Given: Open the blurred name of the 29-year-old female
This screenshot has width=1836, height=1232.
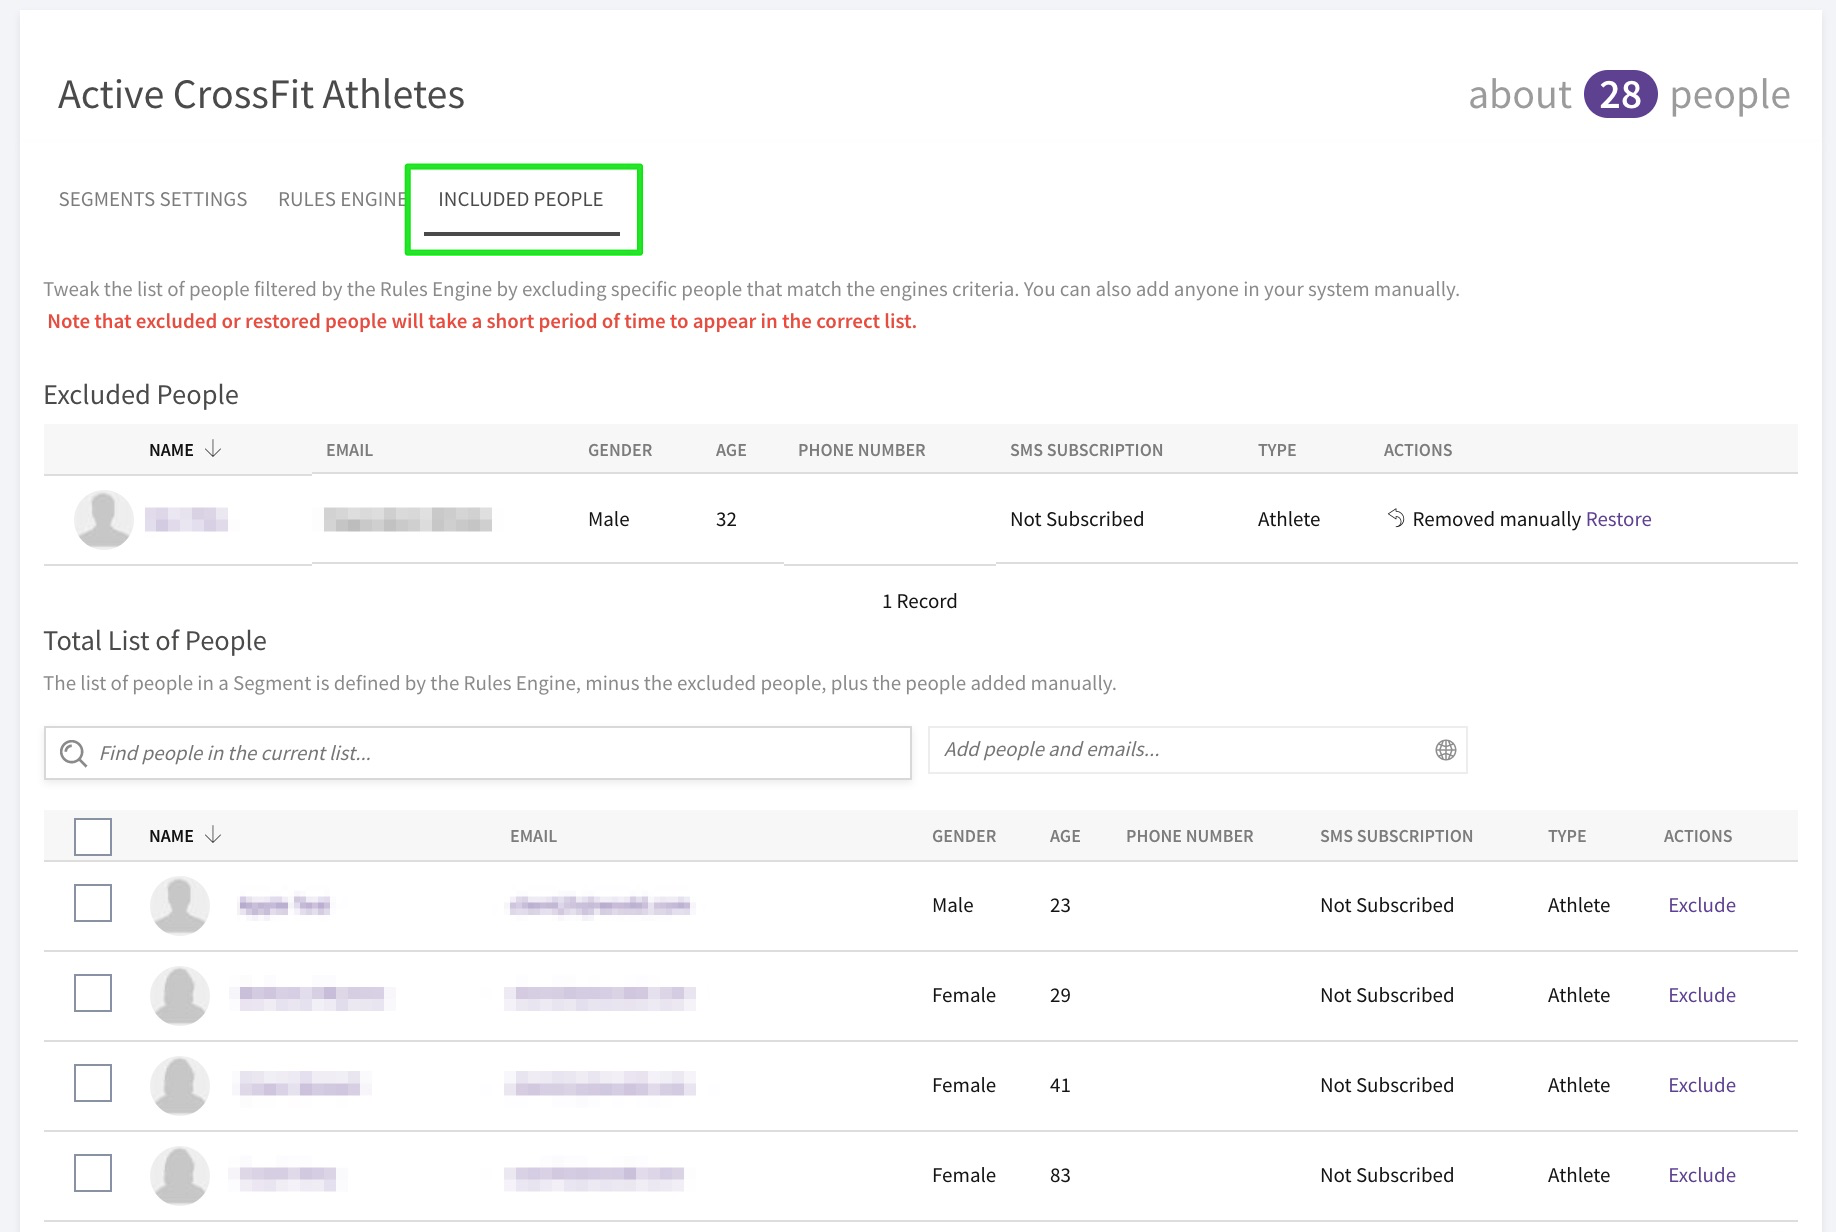Looking at the screenshot, I should click(x=312, y=996).
